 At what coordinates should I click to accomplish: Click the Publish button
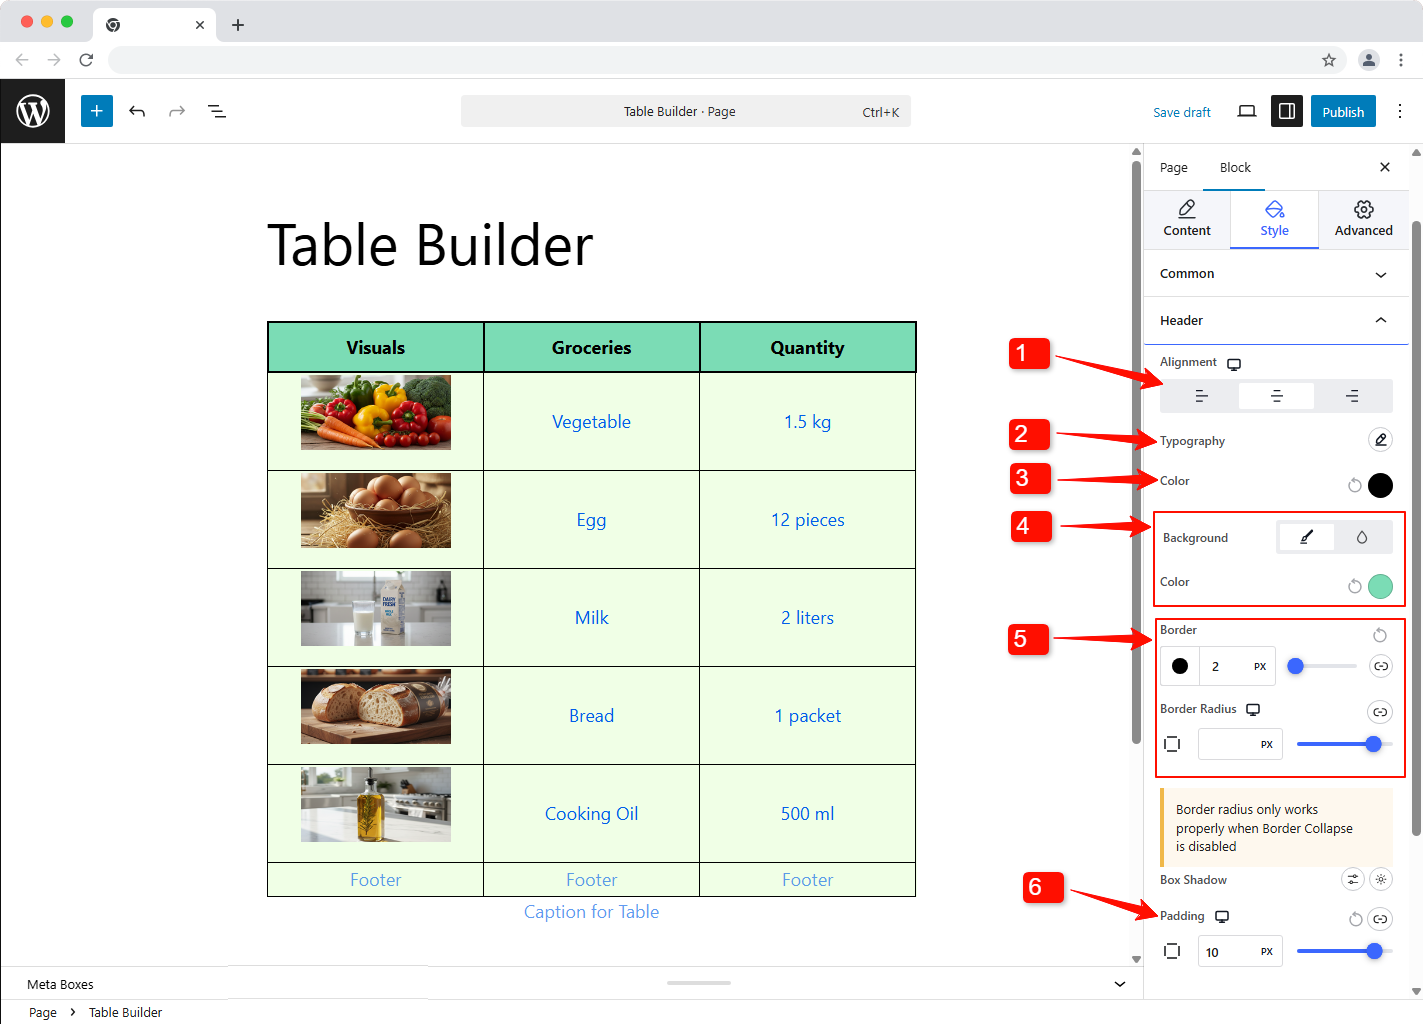(1342, 112)
